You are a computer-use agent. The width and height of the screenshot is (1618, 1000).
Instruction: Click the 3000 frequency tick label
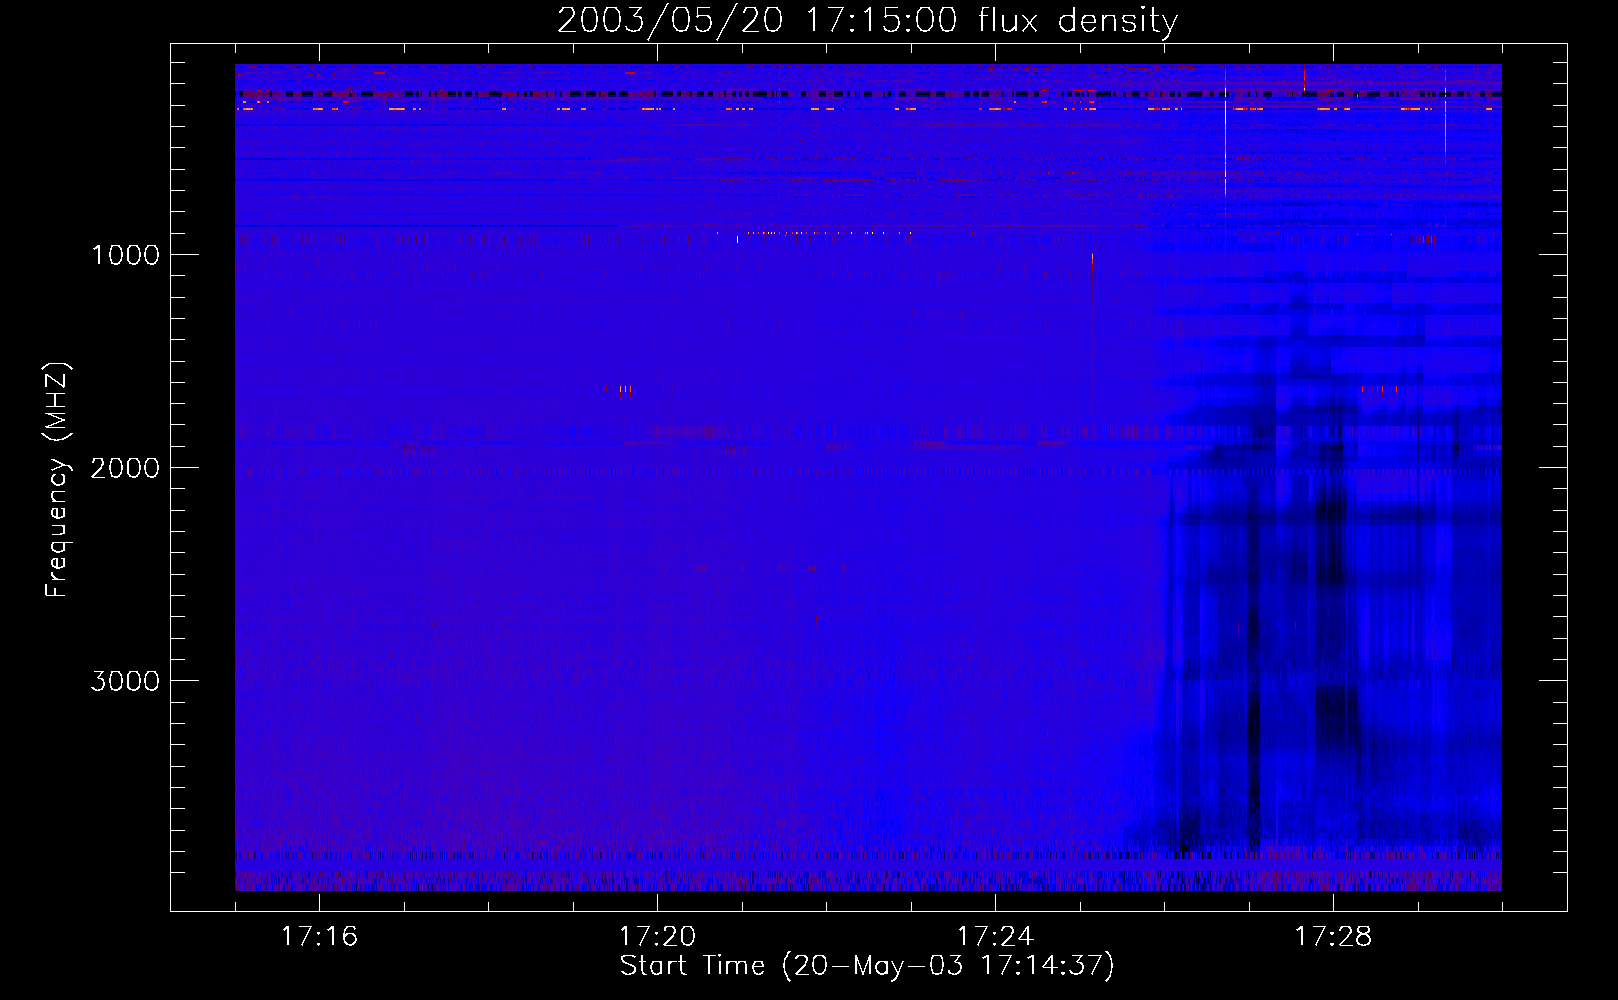click(x=125, y=680)
